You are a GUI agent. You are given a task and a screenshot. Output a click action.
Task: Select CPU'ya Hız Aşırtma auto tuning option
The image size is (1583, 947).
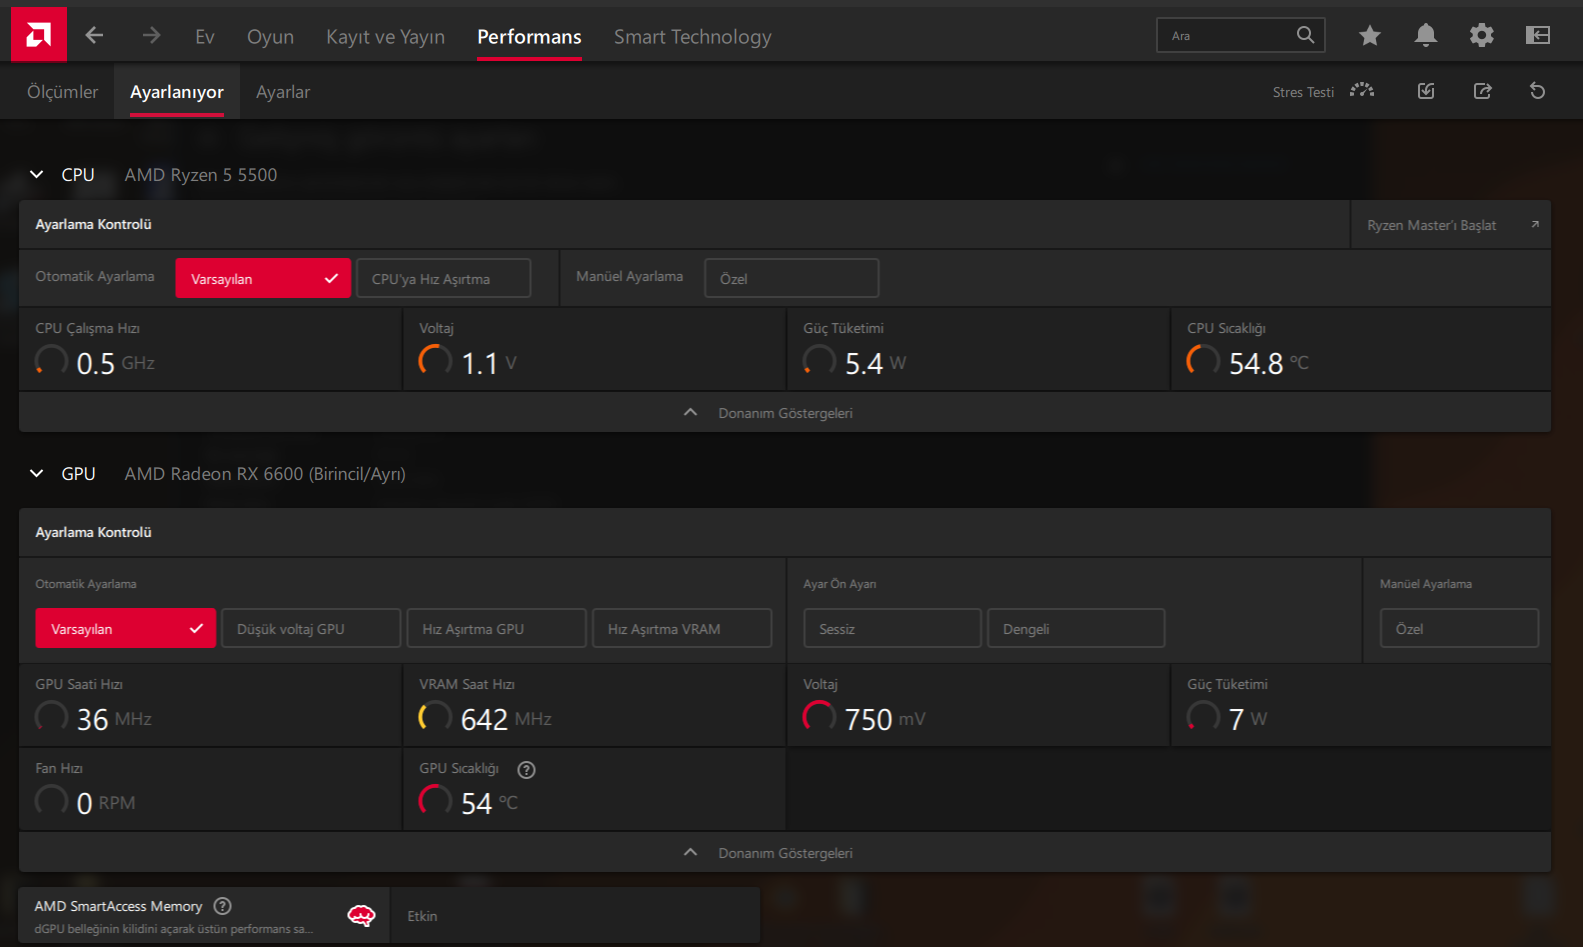pos(443,278)
